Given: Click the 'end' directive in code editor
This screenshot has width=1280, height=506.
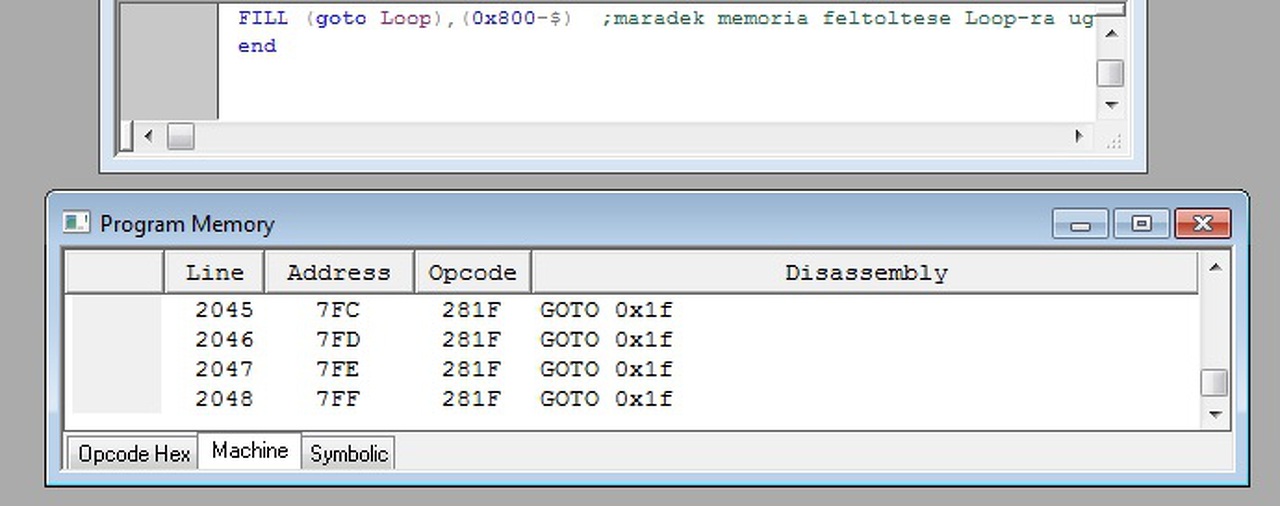Looking at the screenshot, I should [x=257, y=46].
